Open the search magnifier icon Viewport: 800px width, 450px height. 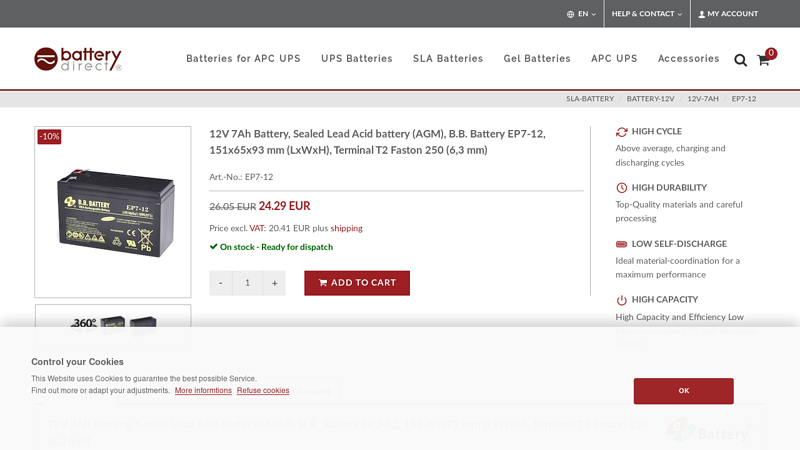pyautogui.click(x=740, y=60)
